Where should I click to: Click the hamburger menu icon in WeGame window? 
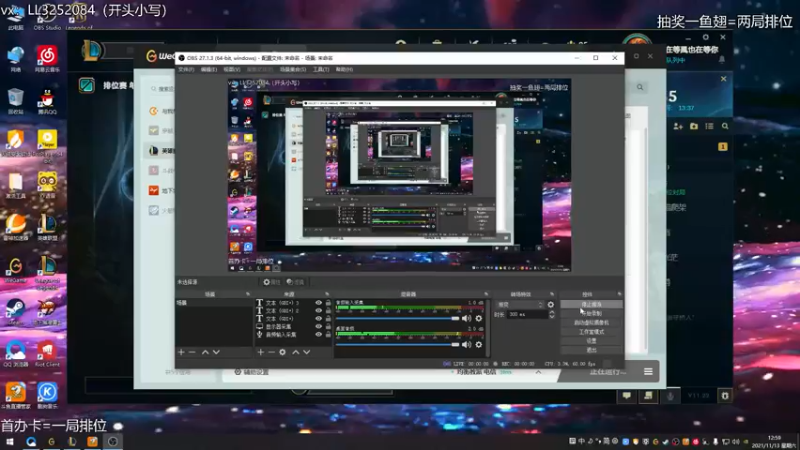click(648, 371)
